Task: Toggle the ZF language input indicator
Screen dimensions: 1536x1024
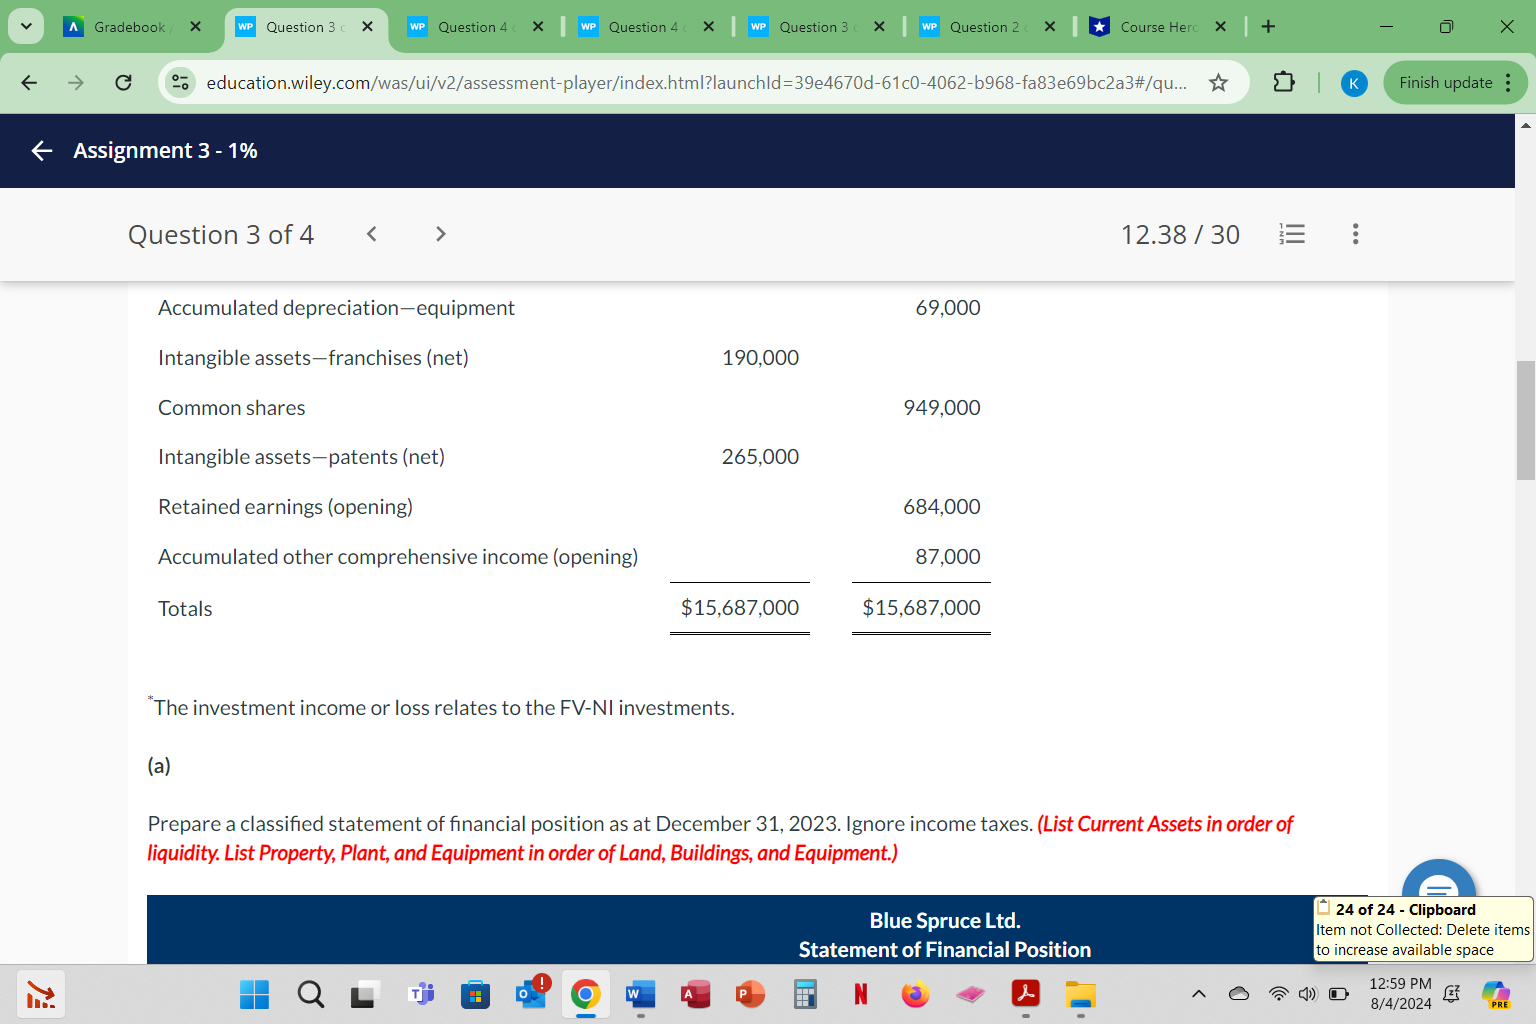Action: tap(1451, 994)
